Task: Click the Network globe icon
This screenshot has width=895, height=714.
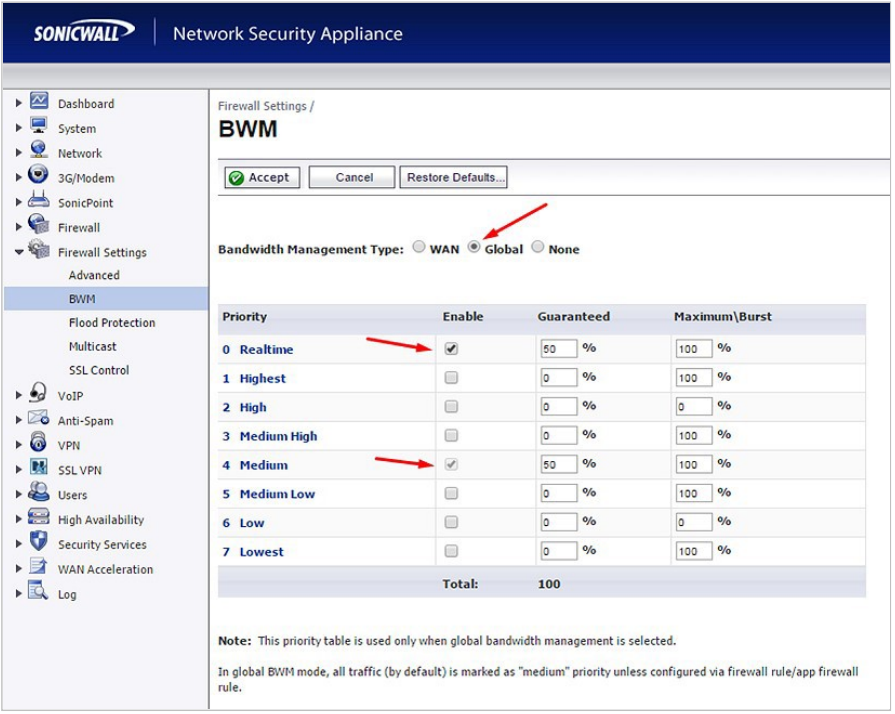Action: tap(39, 151)
